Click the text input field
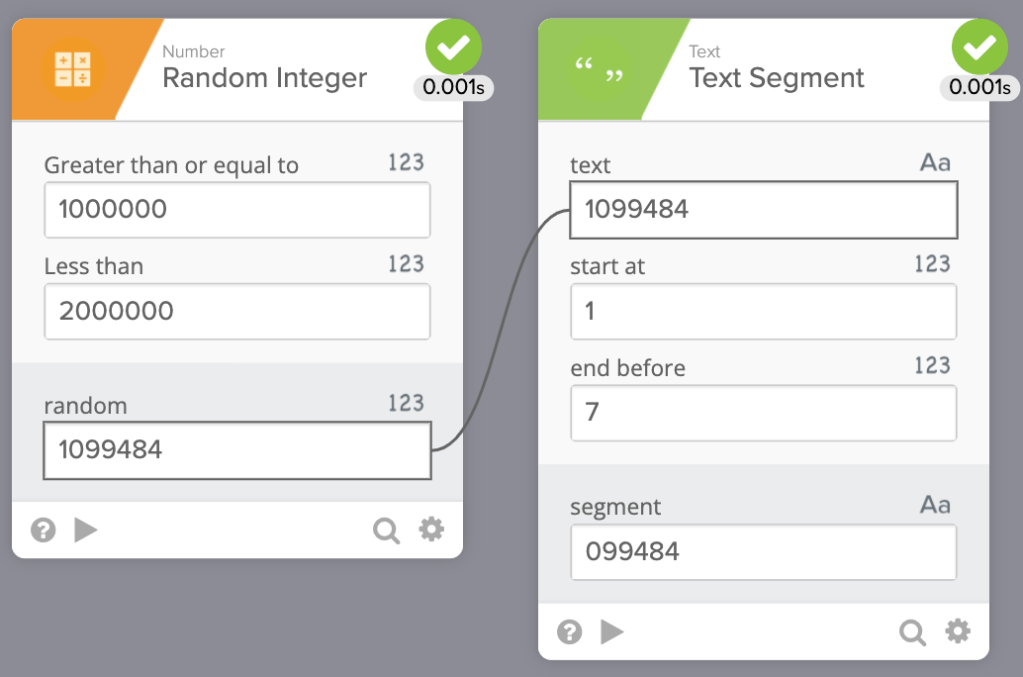Viewport: 1023px width, 677px height. click(x=763, y=210)
